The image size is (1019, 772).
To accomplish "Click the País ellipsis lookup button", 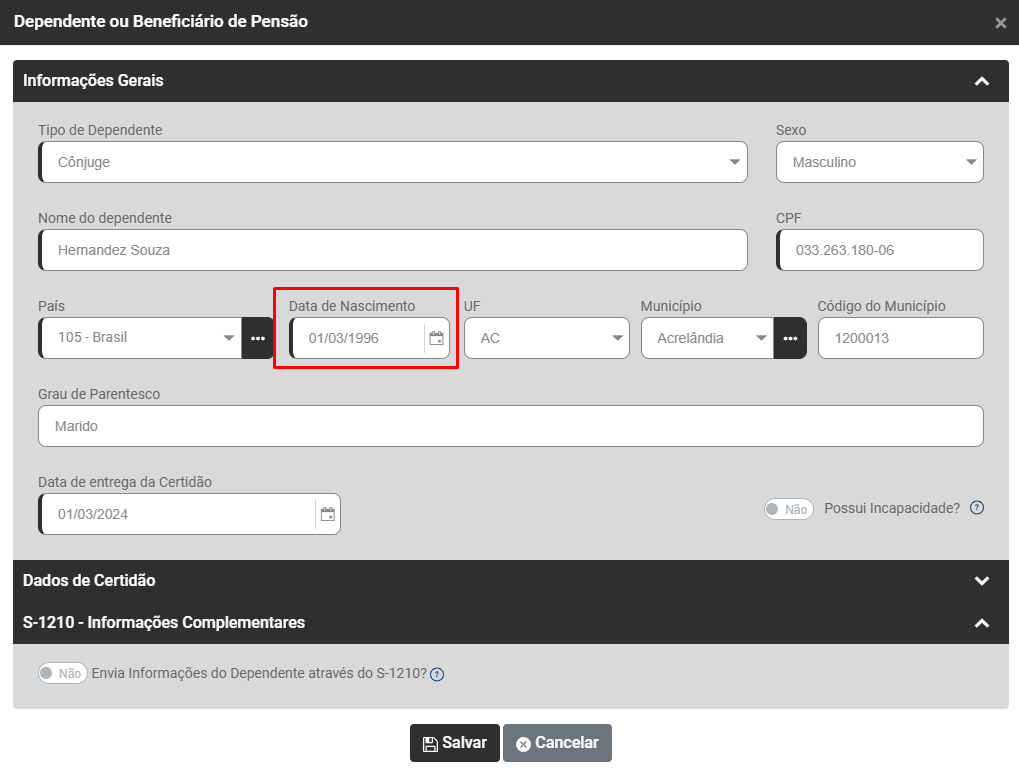I will click(x=258, y=338).
